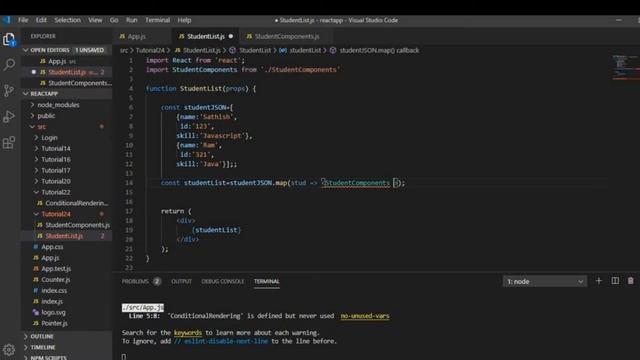Switch to the Debug Console tab
Screen dimensions: 640x360
point(222,281)
